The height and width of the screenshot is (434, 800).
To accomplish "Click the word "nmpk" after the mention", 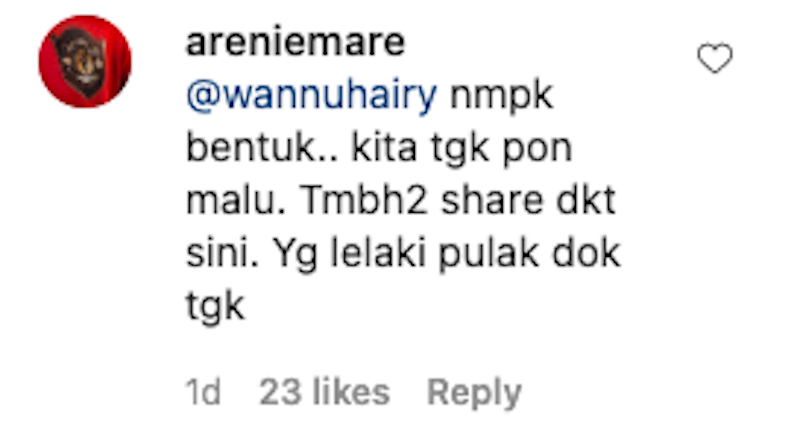I will coord(501,97).
